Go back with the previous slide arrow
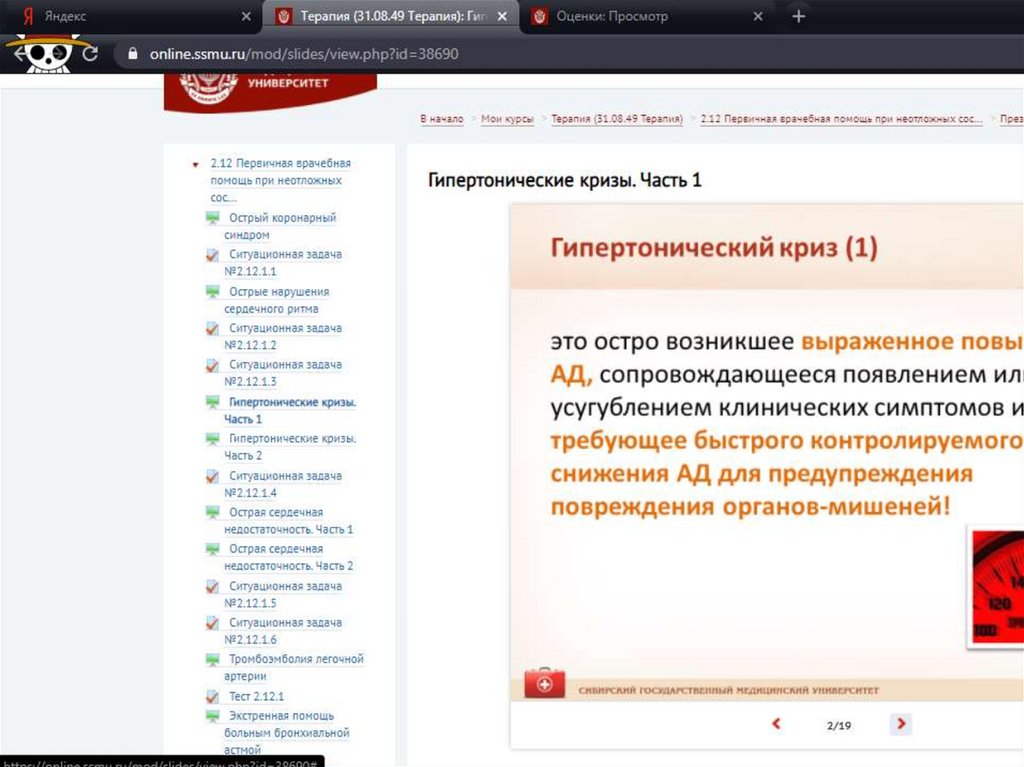1024x767 pixels. click(776, 724)
